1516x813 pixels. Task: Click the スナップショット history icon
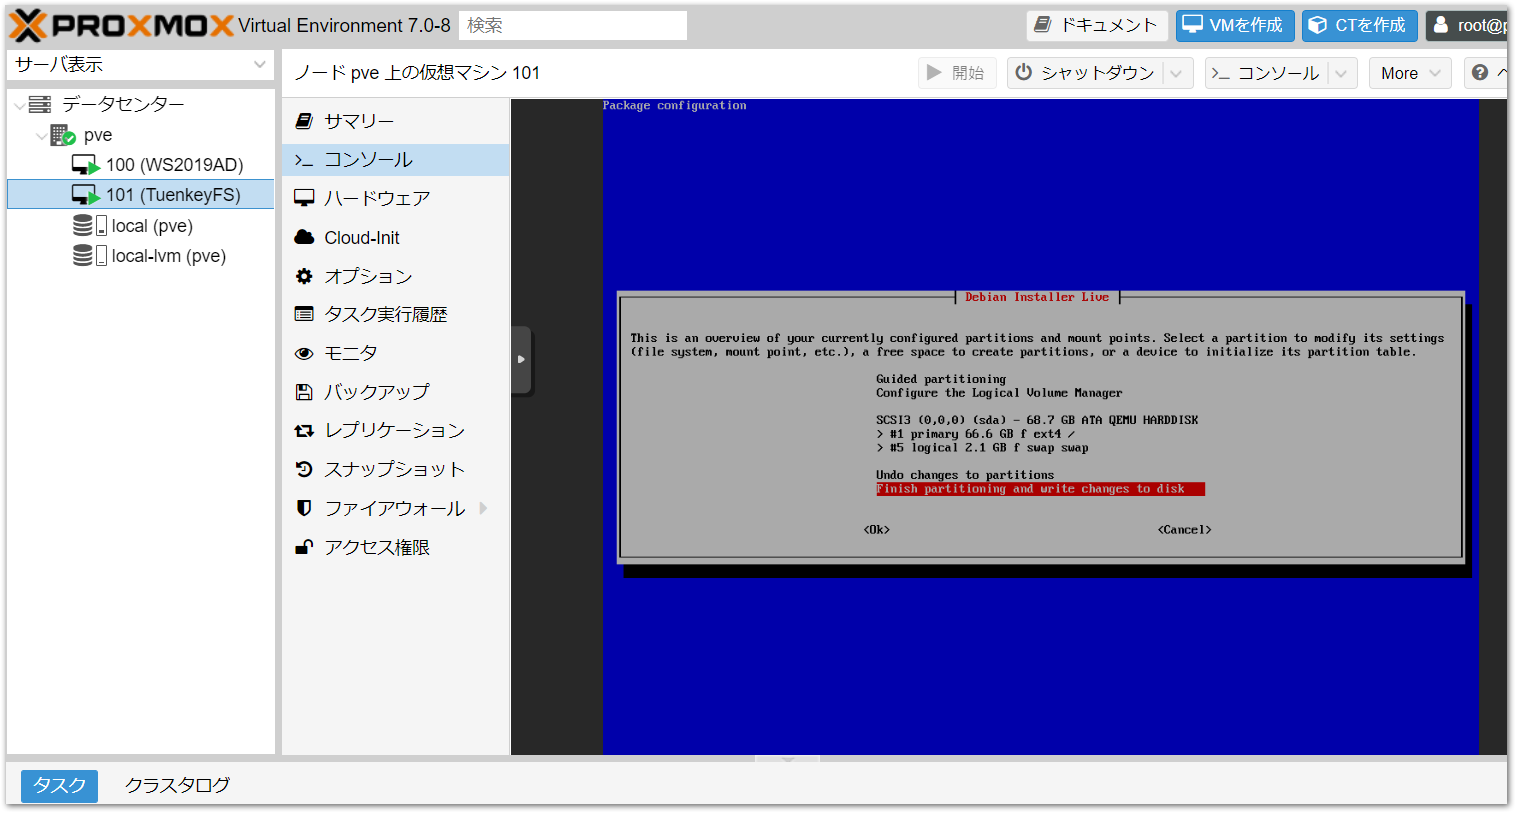[x=304, y=469]
